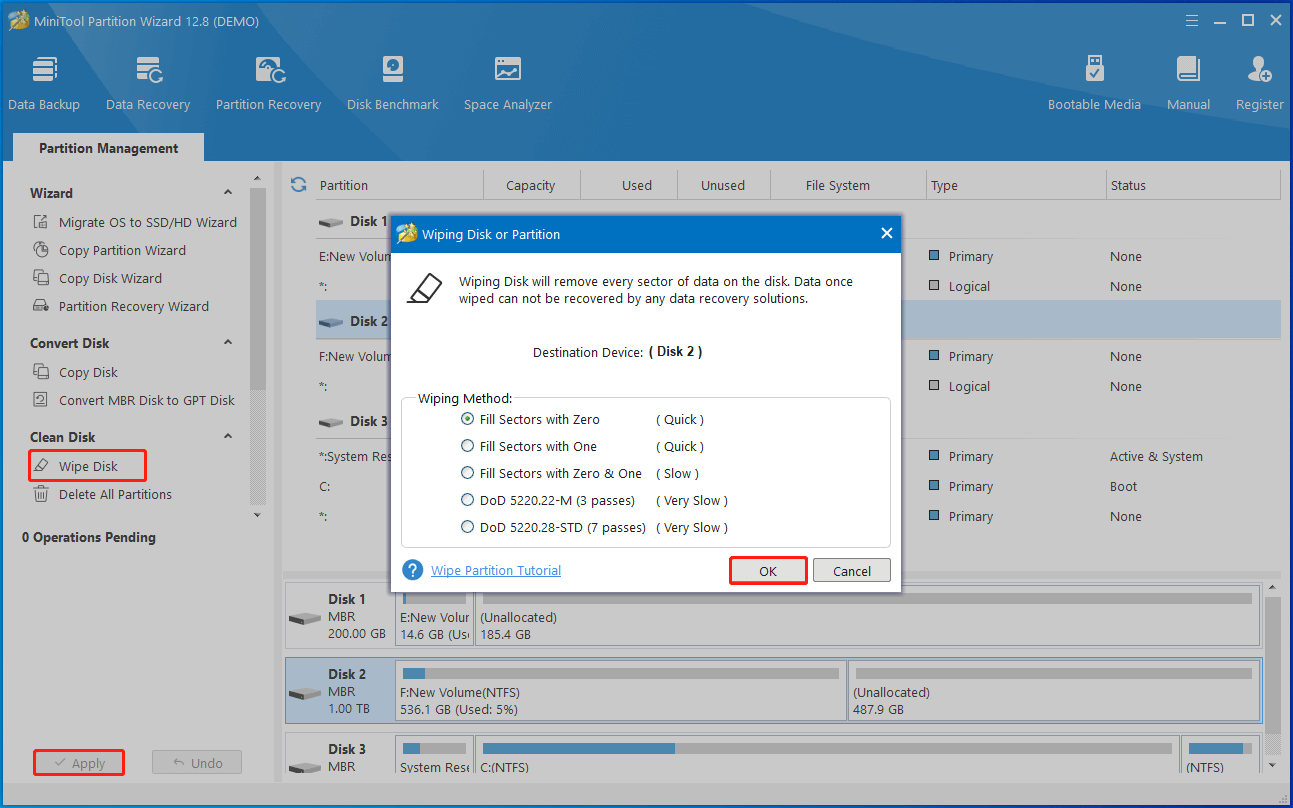Select Disk 3 row in partition list
1293x808 pixels.
798,421
